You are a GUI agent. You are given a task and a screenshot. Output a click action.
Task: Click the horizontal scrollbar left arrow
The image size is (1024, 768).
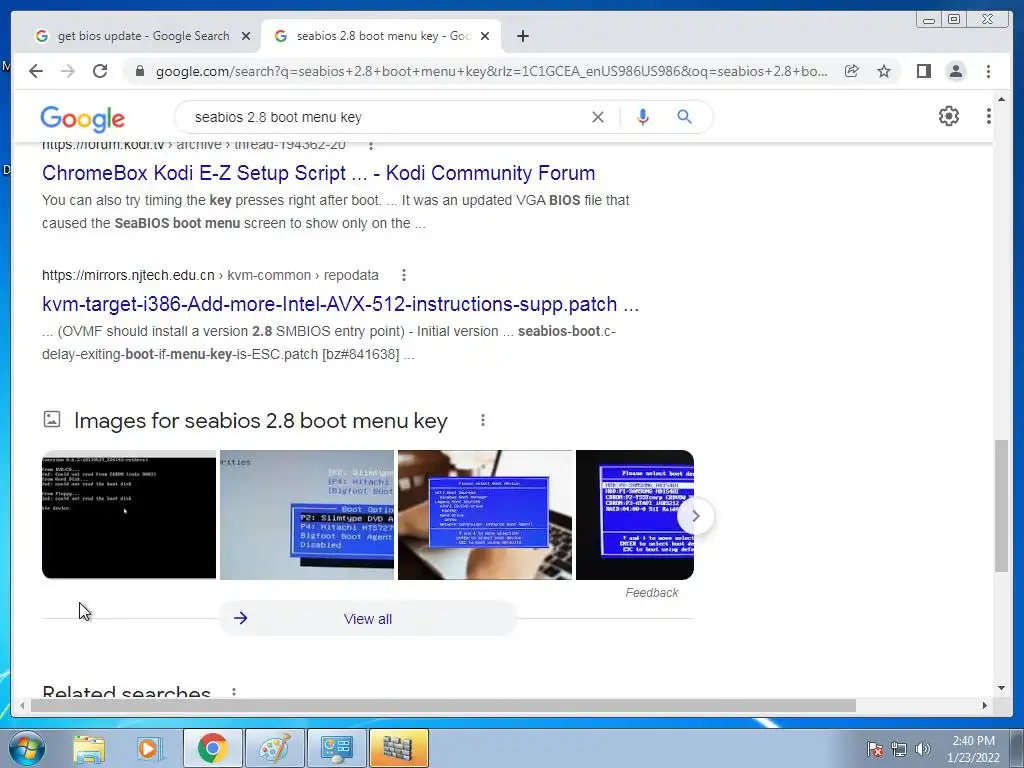22,705
